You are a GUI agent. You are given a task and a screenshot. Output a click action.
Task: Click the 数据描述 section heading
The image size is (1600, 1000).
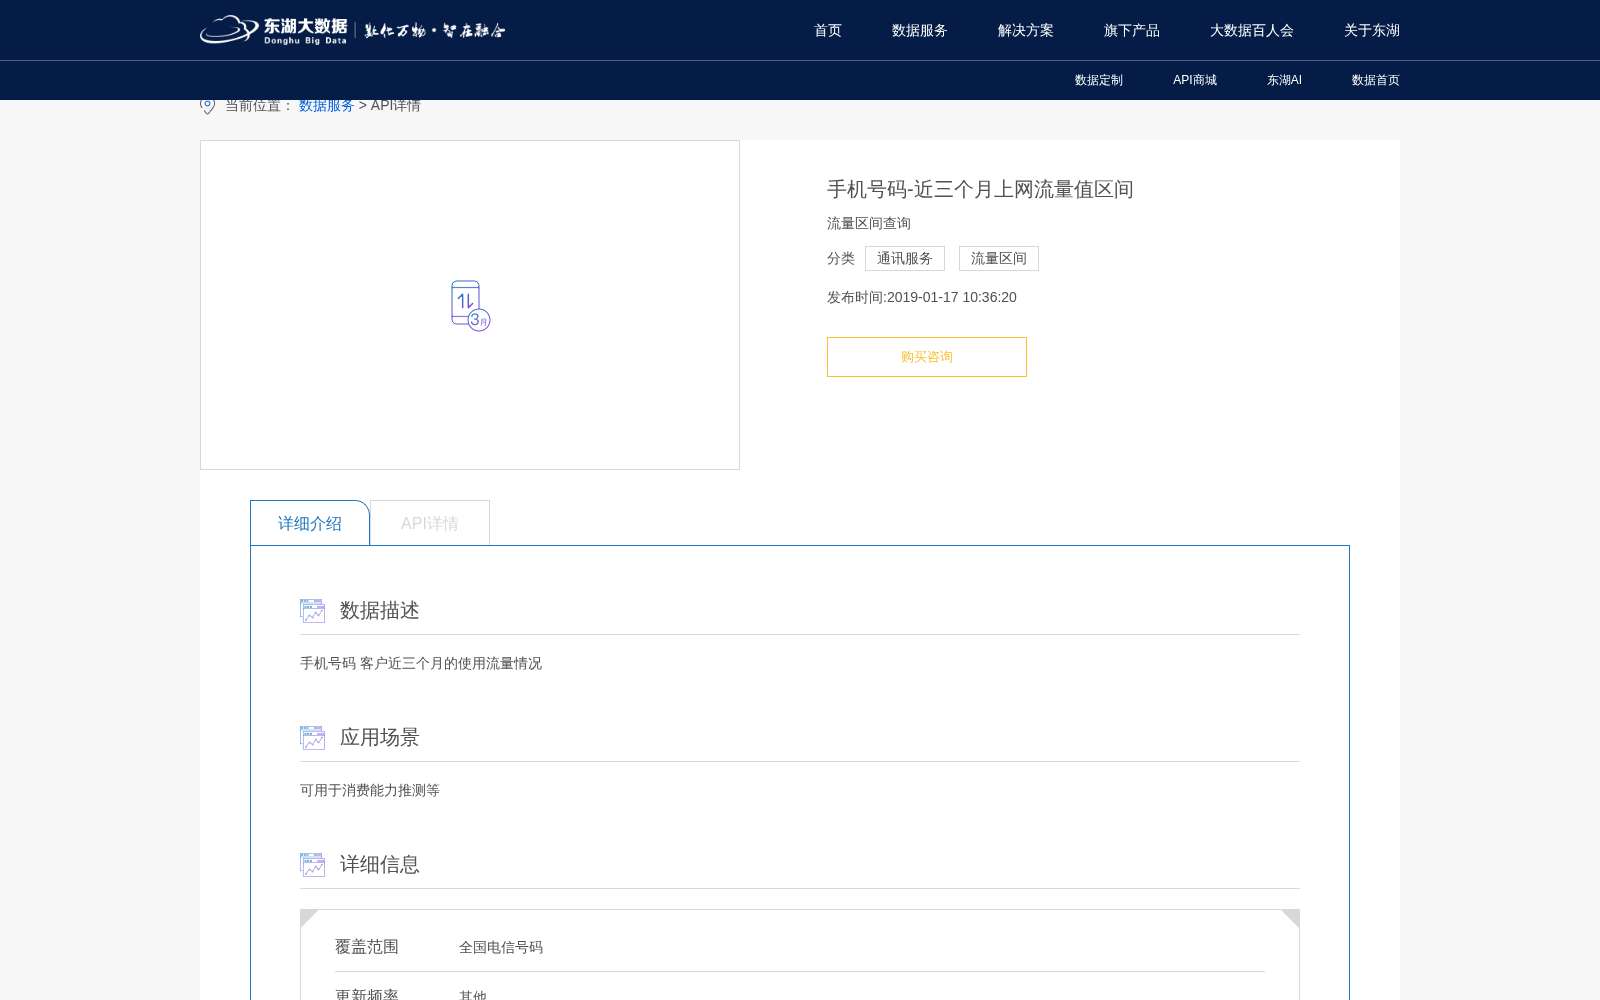click(380, 611)
